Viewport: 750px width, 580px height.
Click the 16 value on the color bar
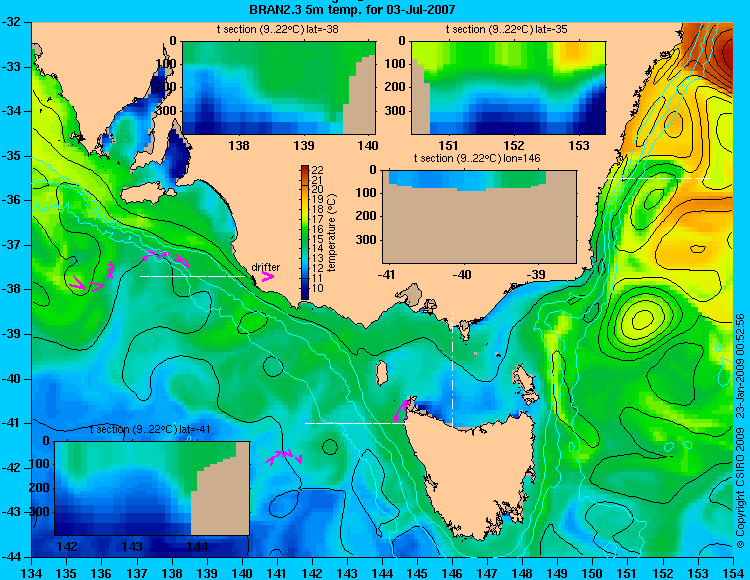coord(318,229)
